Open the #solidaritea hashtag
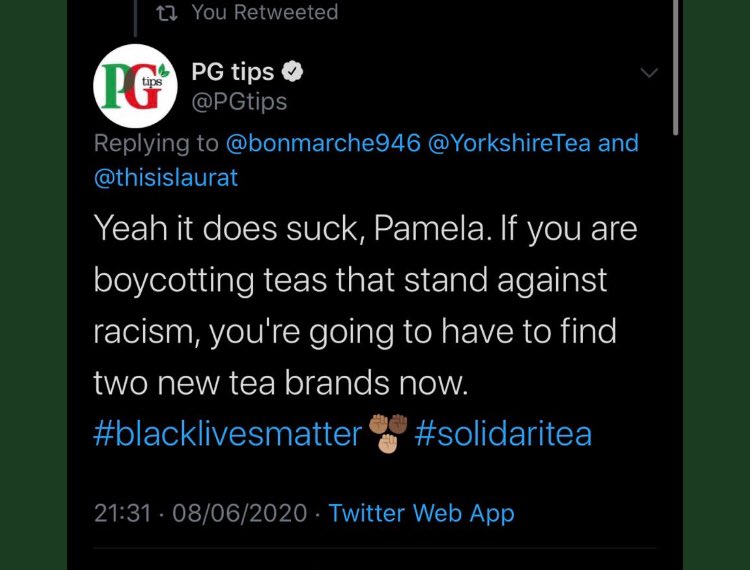Viewport: 750px width, 570px height. pyautogui.click(x=503, y=434)
